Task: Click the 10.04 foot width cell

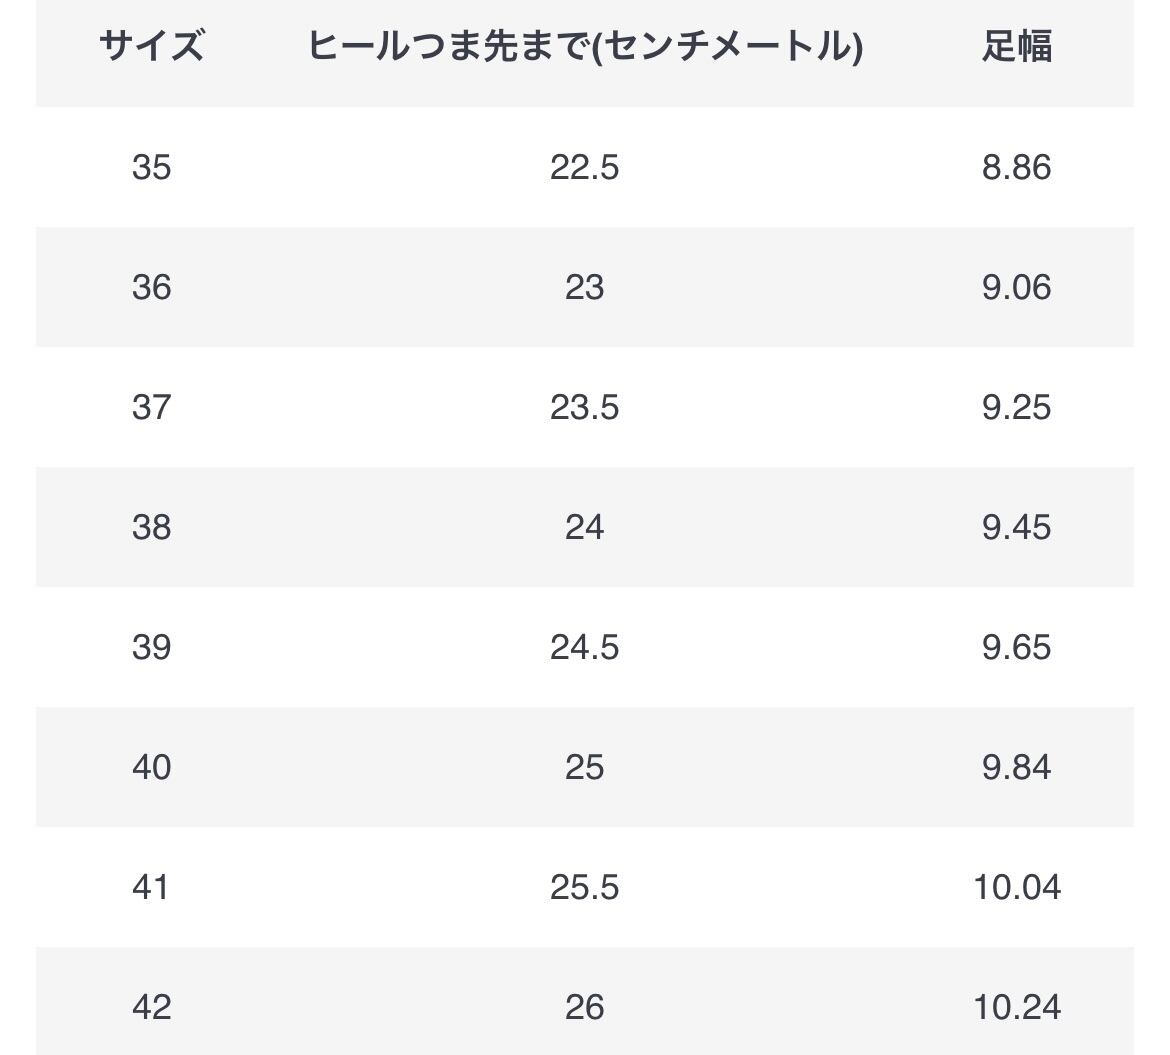Action: (1017, 887)
